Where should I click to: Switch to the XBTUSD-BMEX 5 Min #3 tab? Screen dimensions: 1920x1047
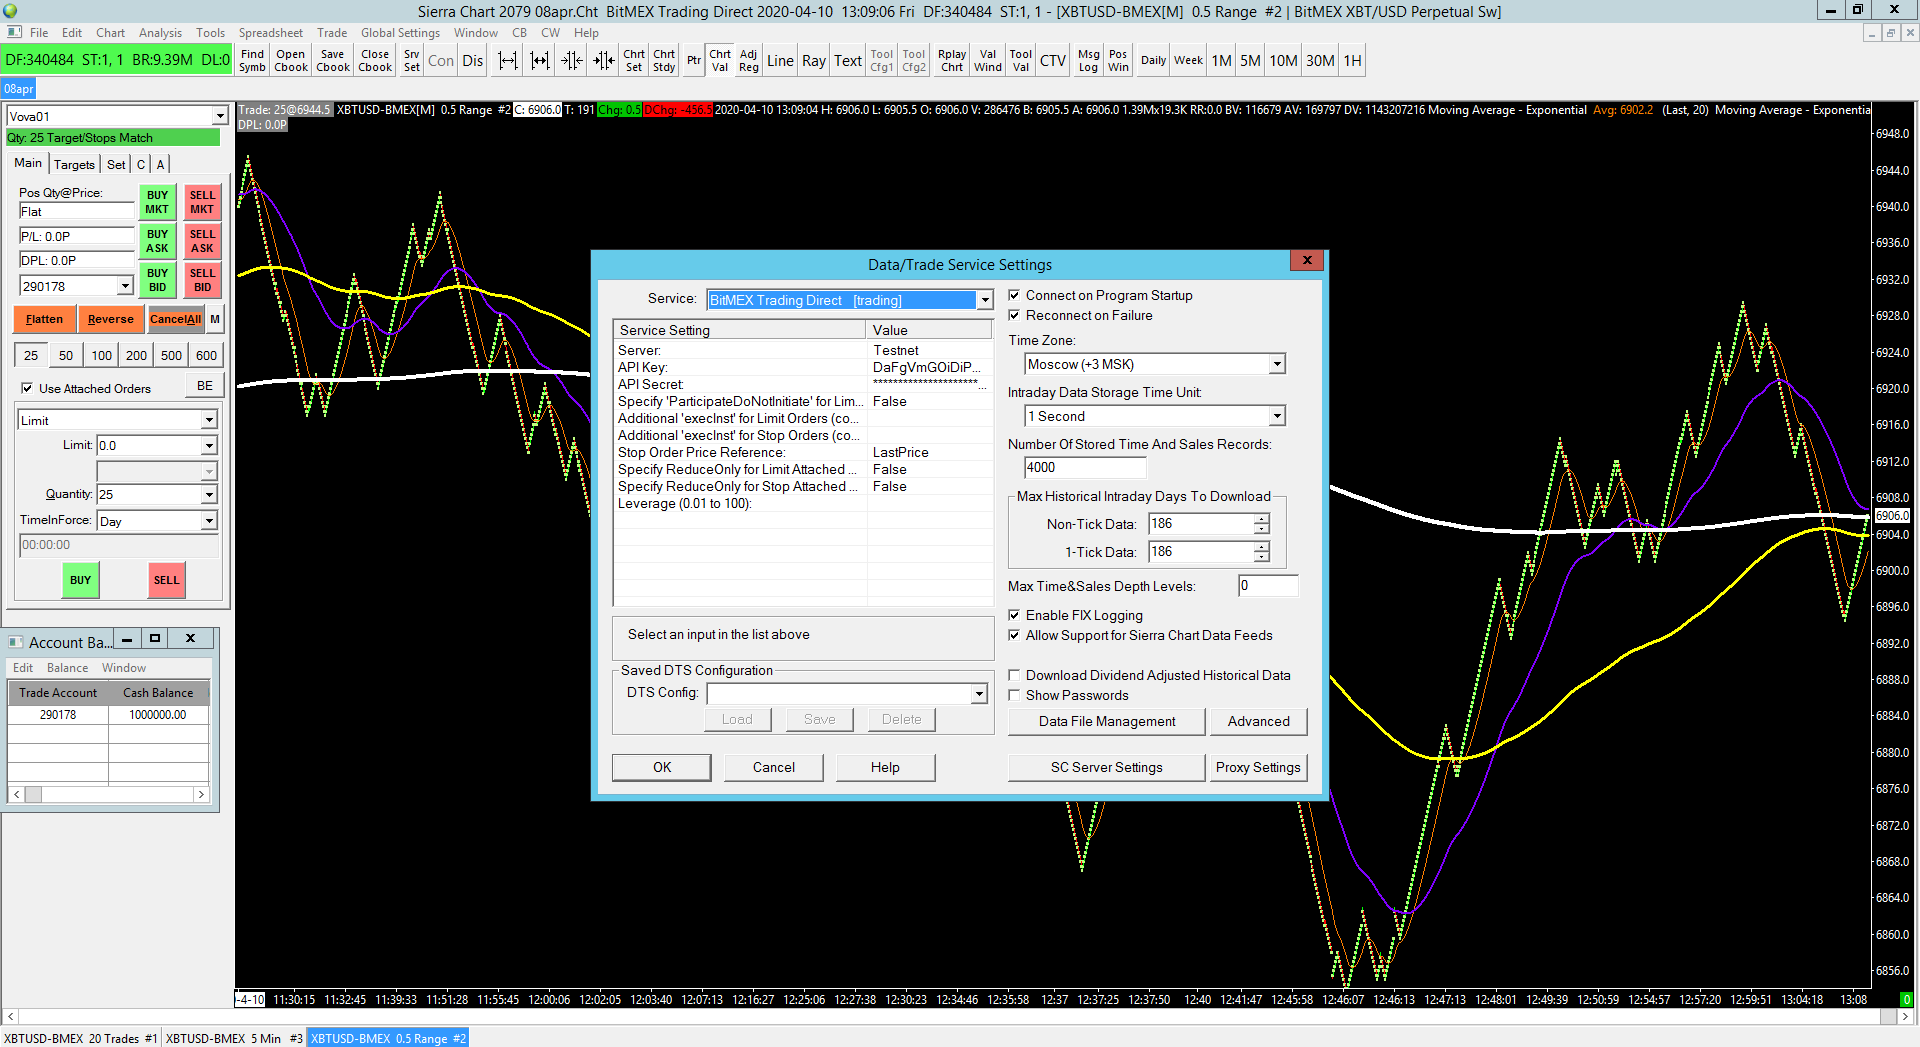click(234, 1038)
